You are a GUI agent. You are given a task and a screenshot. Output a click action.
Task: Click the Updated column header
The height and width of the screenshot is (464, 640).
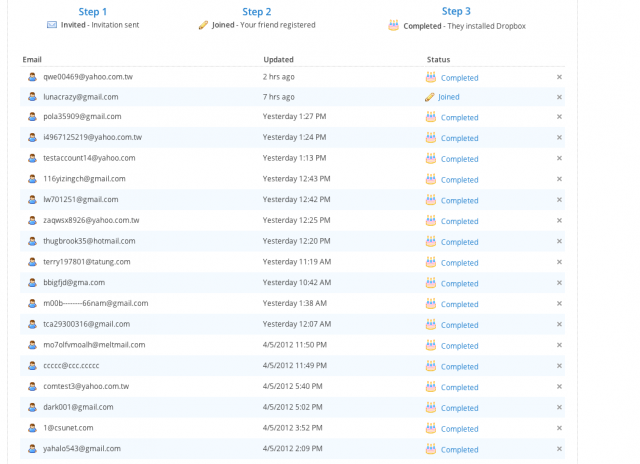[278, 60]
